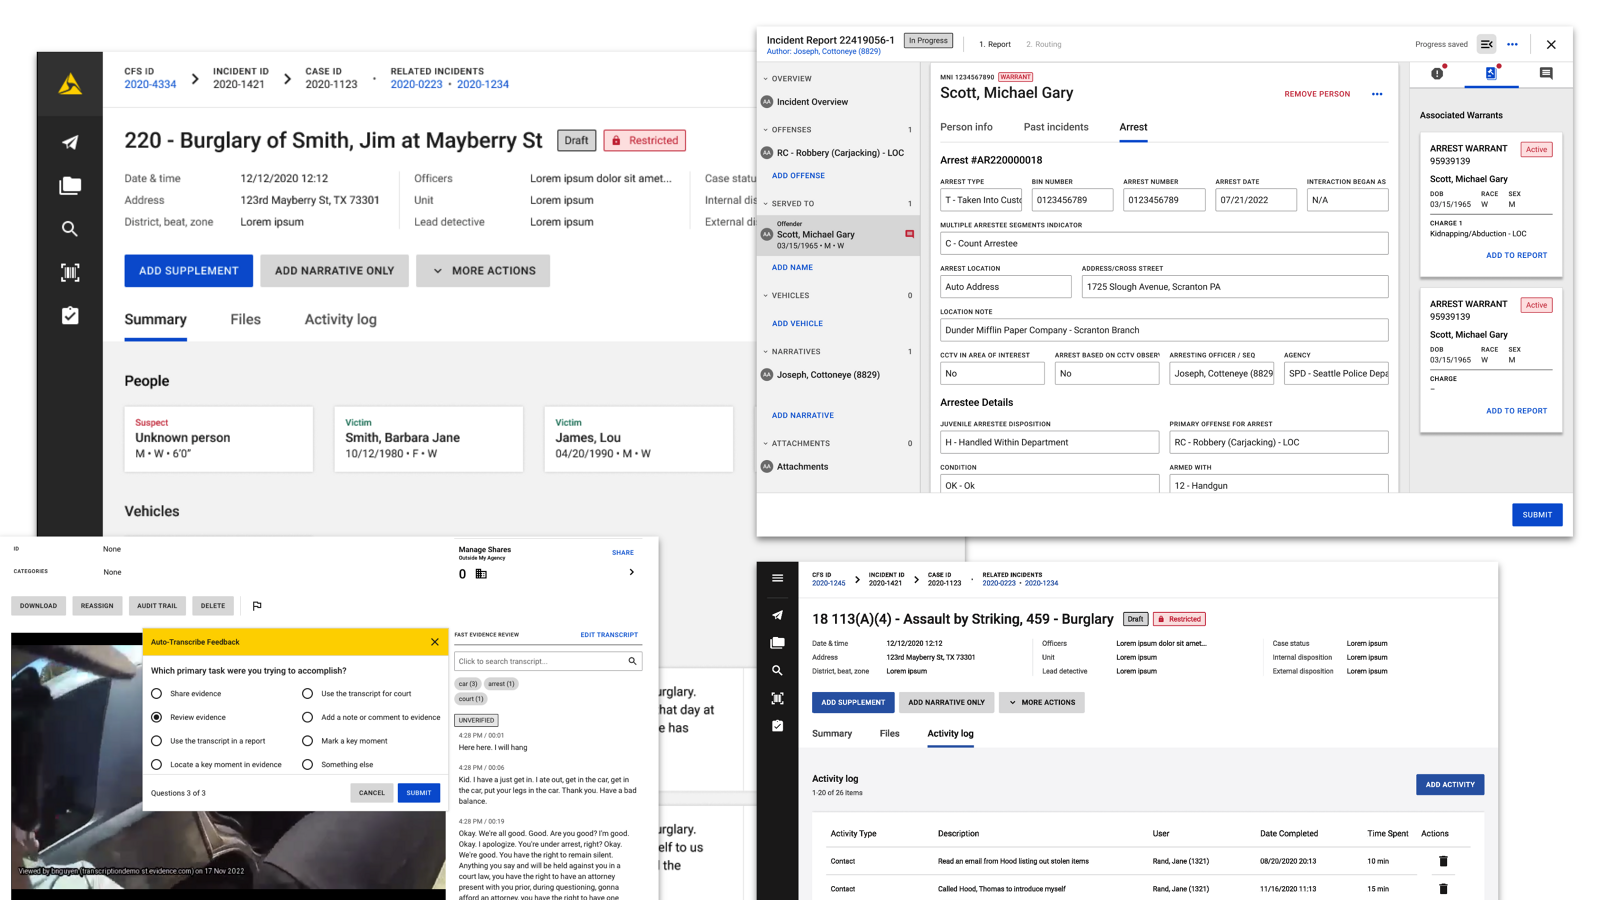Viewport: 1600px width, 900px height.
Task: Click the flag icon next to DELETE button
Action: [257, 606]
